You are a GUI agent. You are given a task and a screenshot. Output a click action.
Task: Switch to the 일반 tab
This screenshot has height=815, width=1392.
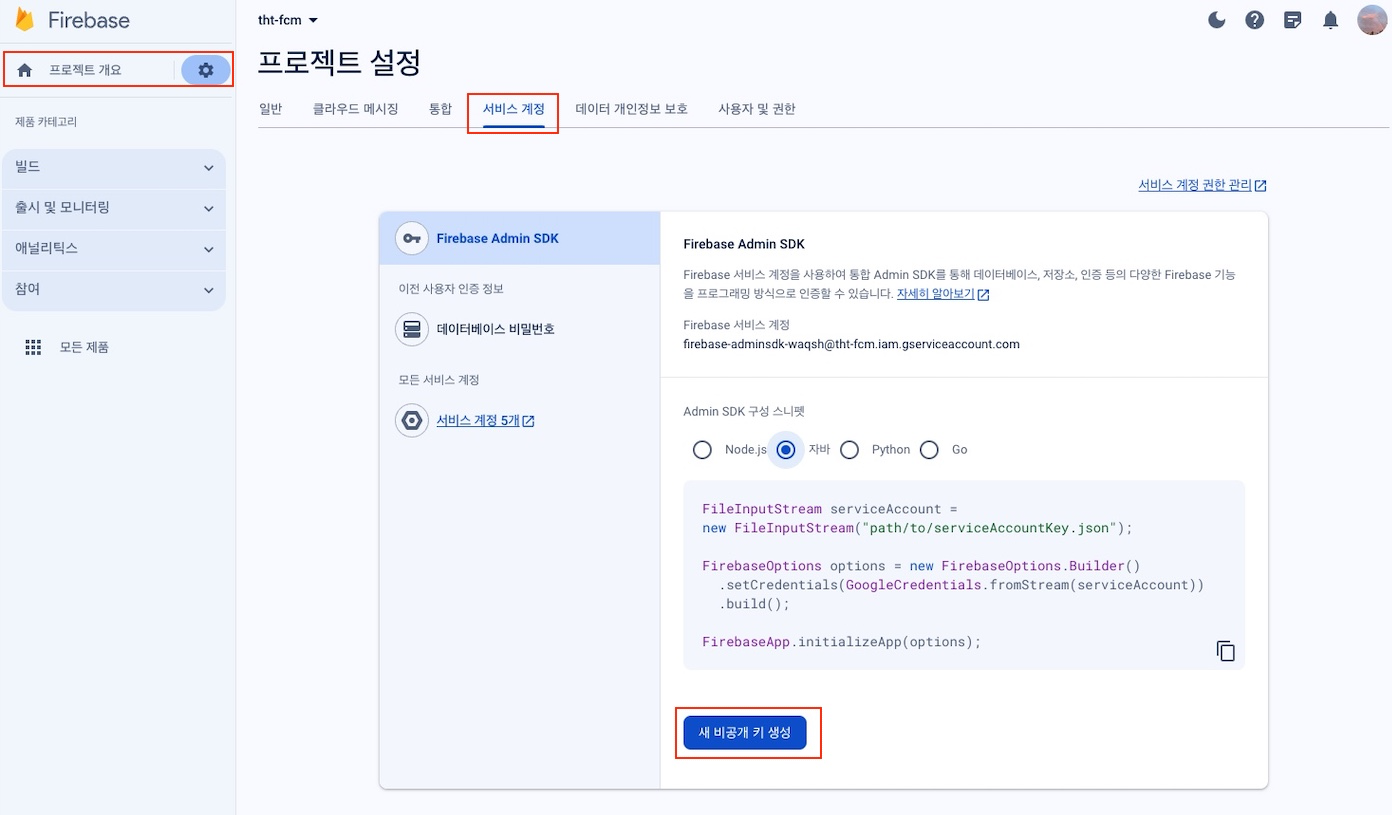pyautogui.click(x=271, y=109)
